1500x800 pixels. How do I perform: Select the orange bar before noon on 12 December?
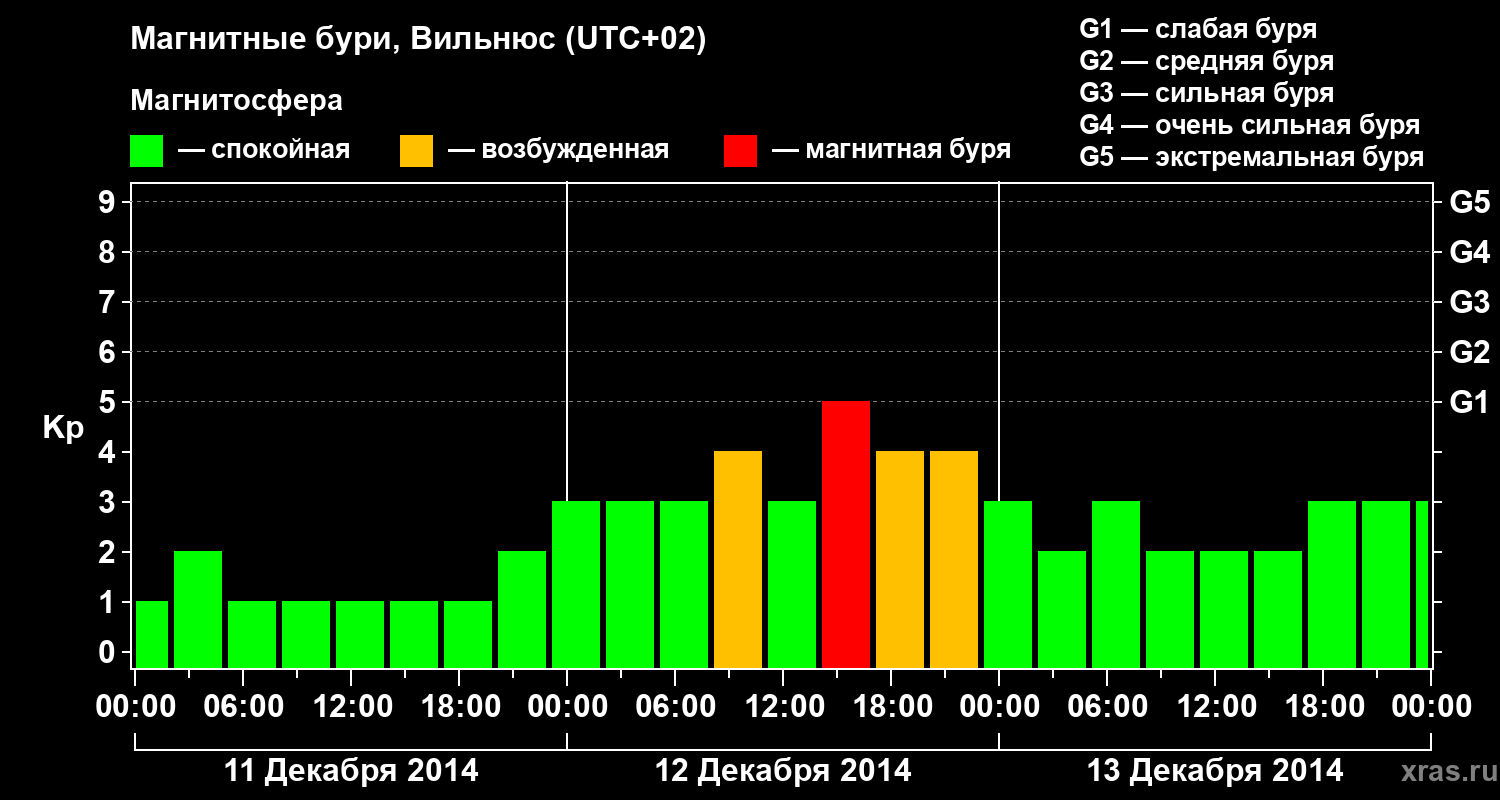(x=738, y=559)
